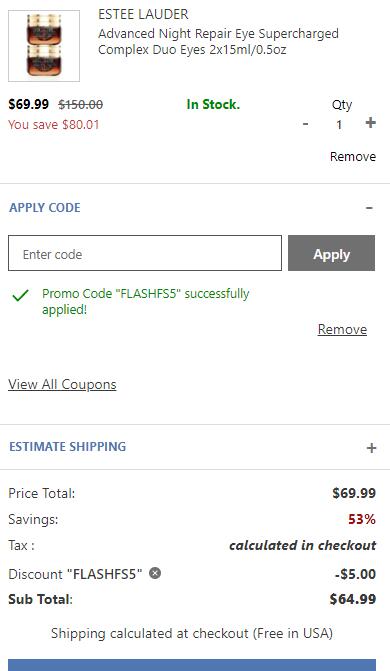The width and height of the screenshot is (390, 671).
Task: Open the Estee Lauder product thumbnail
Action: (44, 46)
